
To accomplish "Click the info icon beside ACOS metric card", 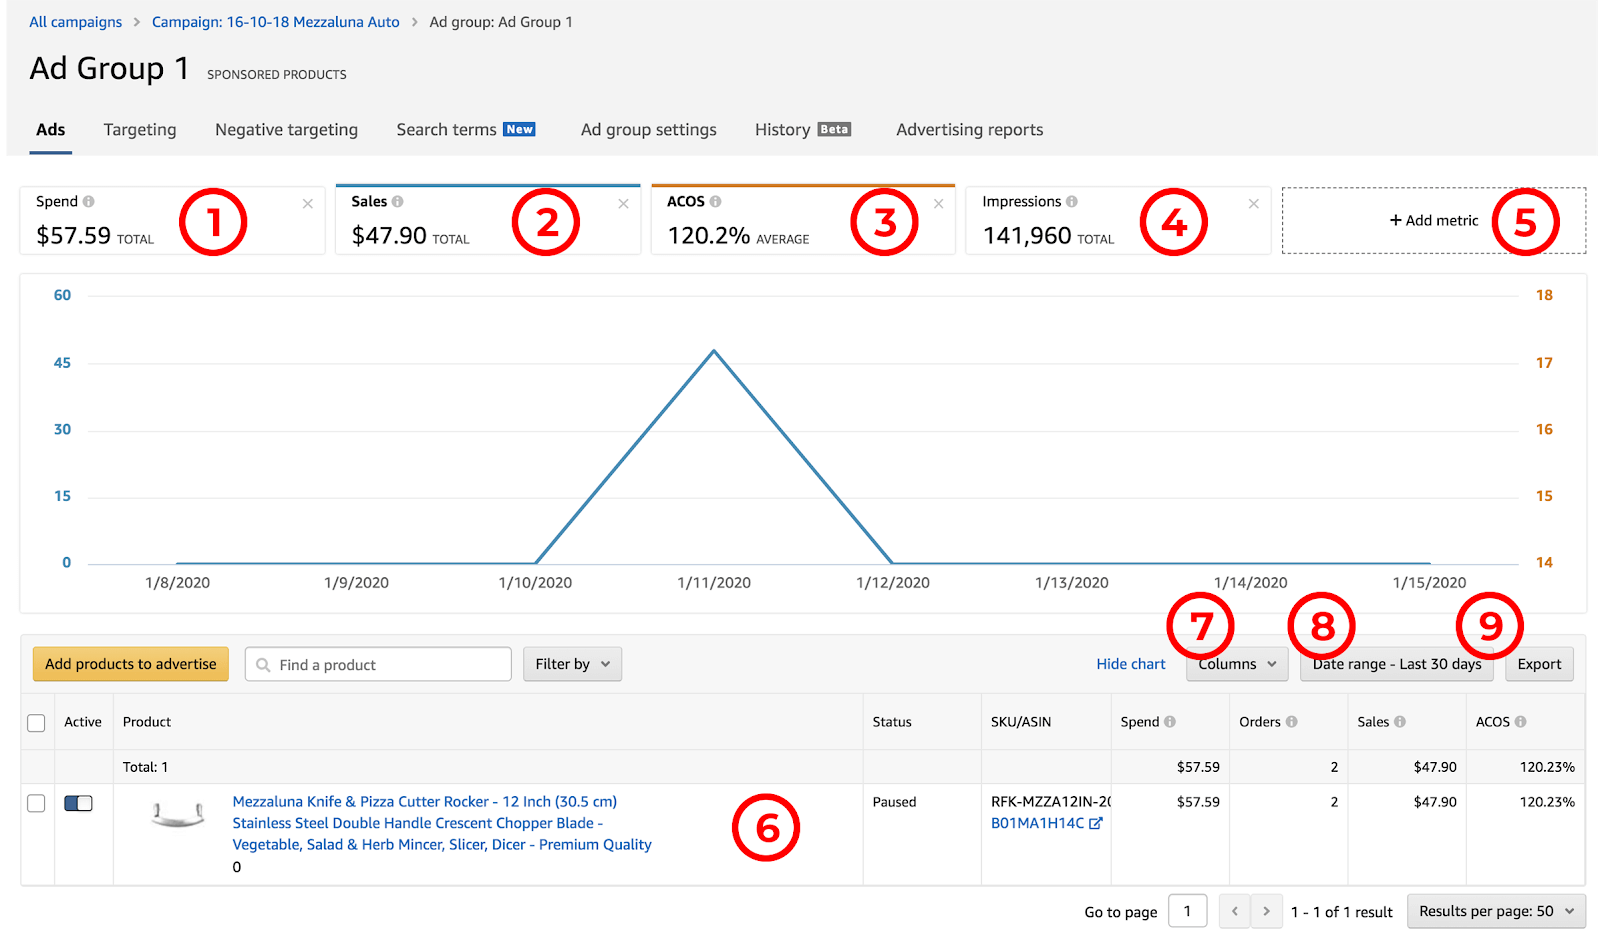I will pos(715,201).
